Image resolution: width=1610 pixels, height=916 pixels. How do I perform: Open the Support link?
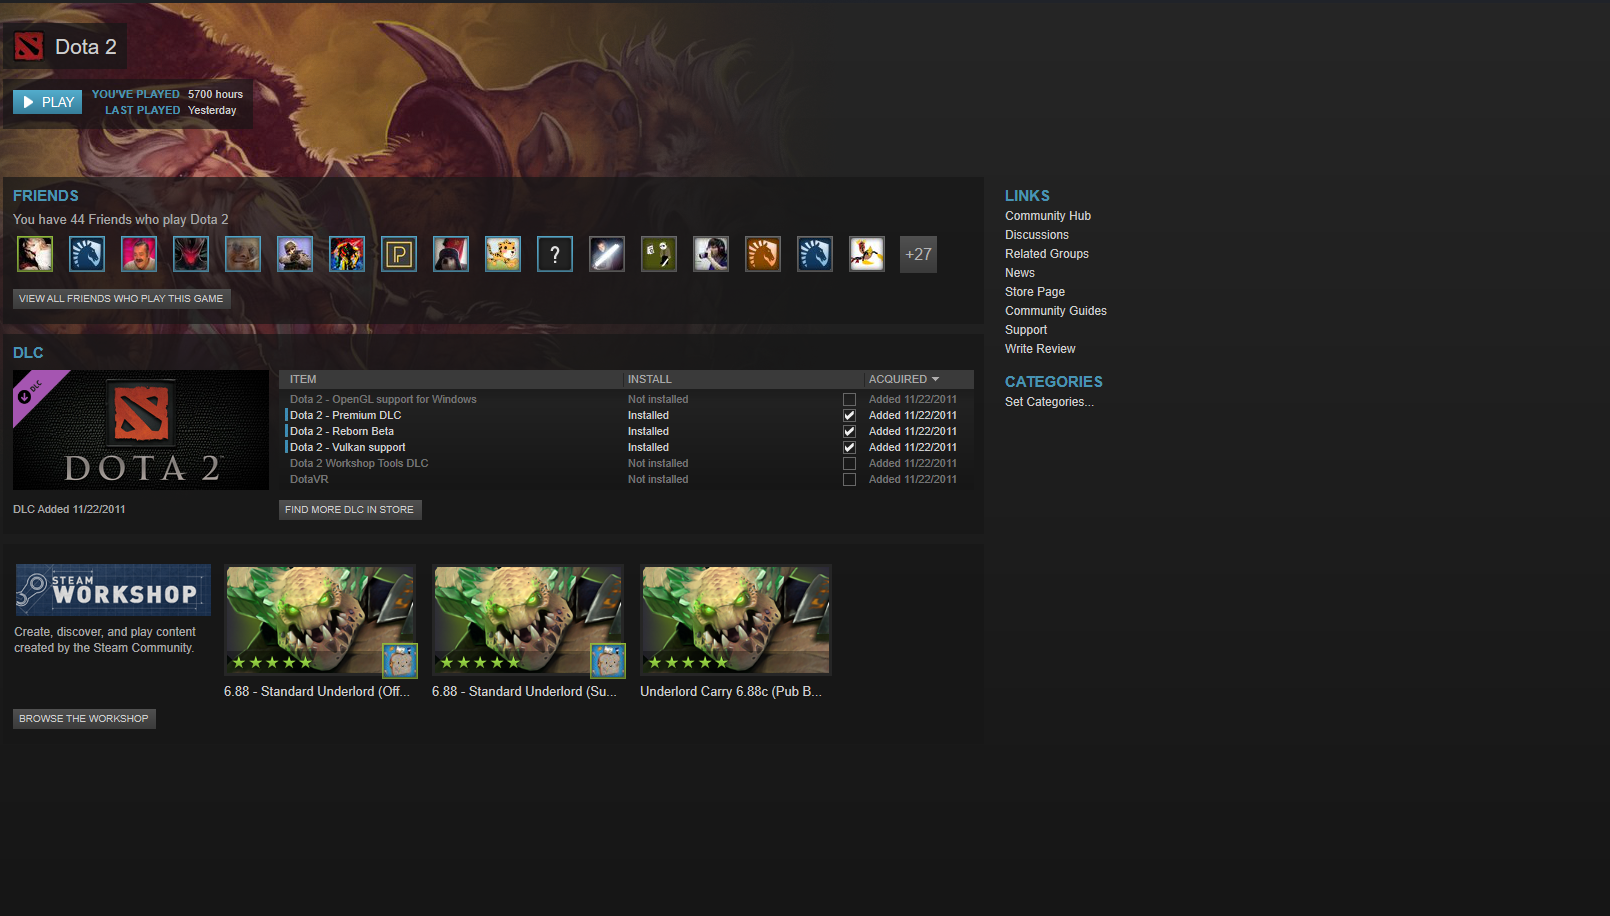pyautogui.click(x=1026, y=330)
